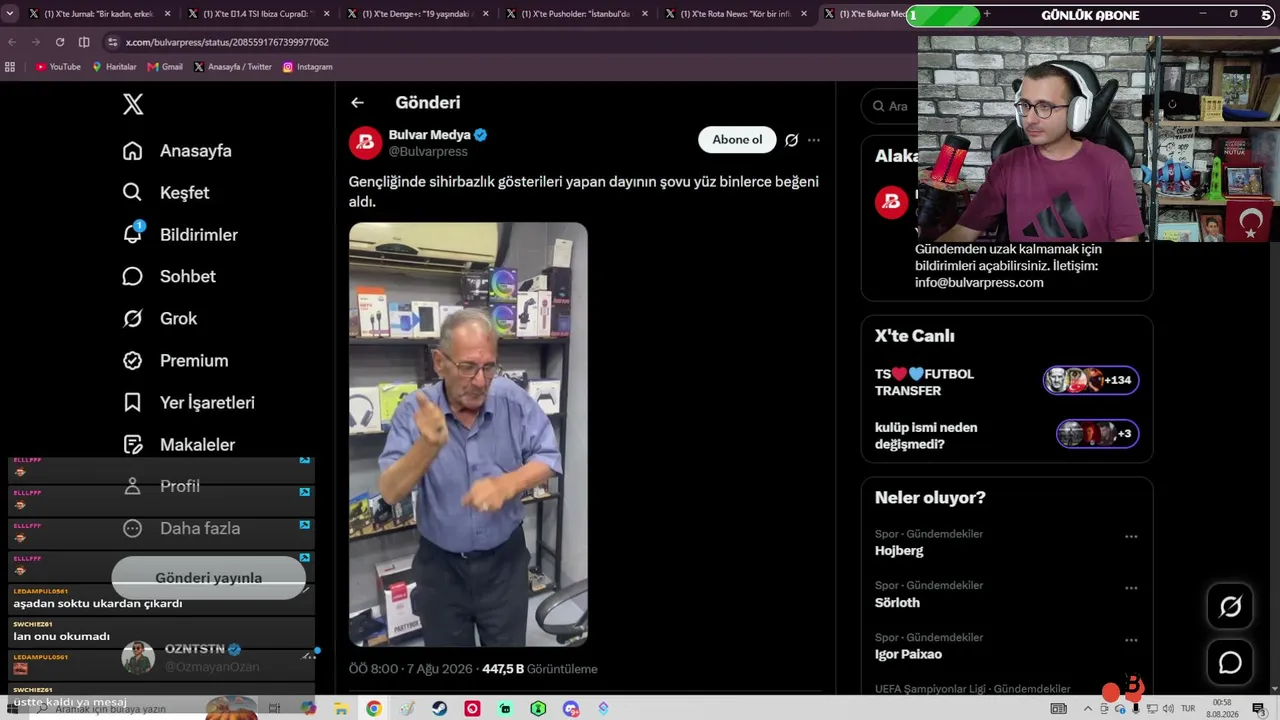Click the Bulvar Medya profile avatar on post

(x=365, y=143)
